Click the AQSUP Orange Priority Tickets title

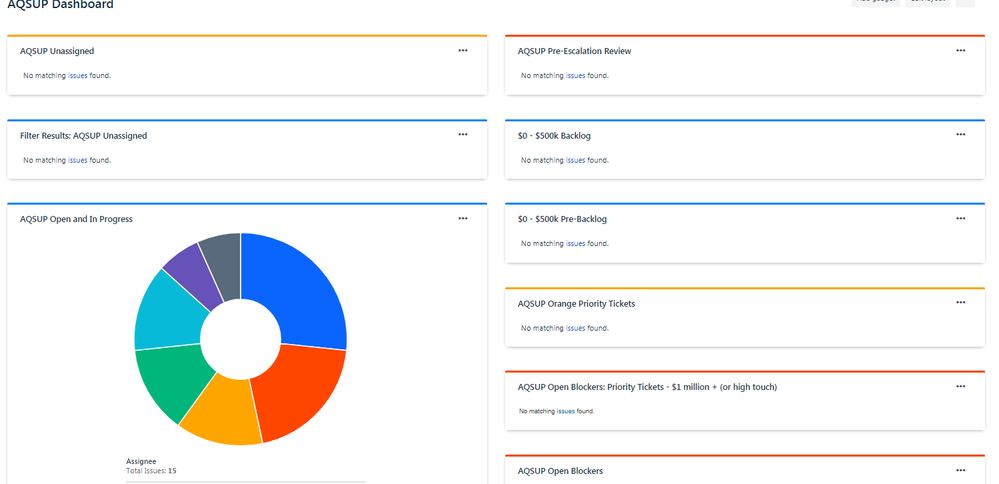pyautogui.click(x=577, y=304)
